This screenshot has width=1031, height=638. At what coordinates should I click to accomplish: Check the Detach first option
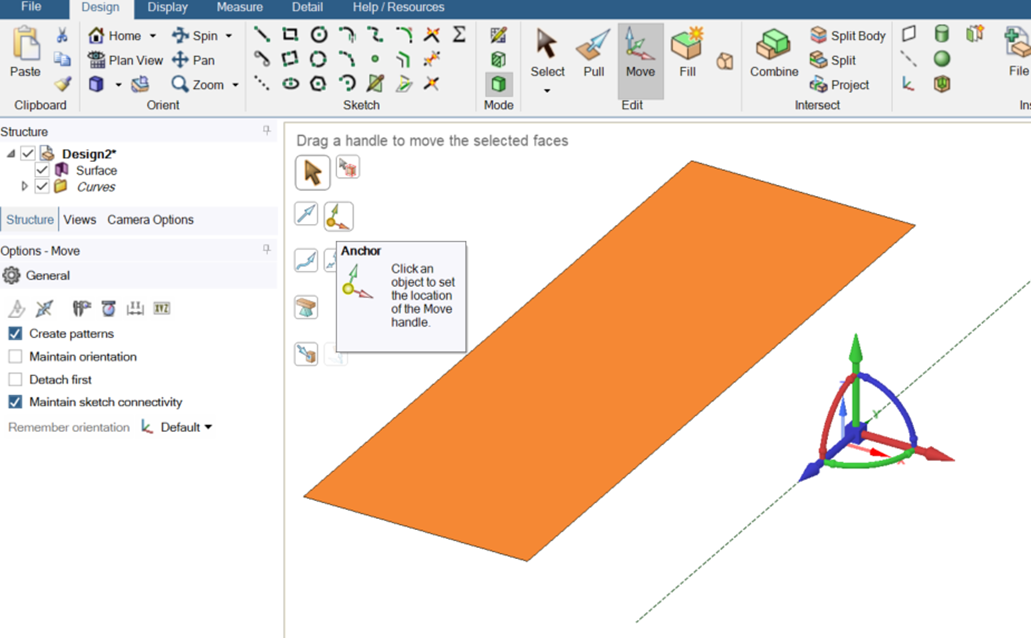click(15, 380)
